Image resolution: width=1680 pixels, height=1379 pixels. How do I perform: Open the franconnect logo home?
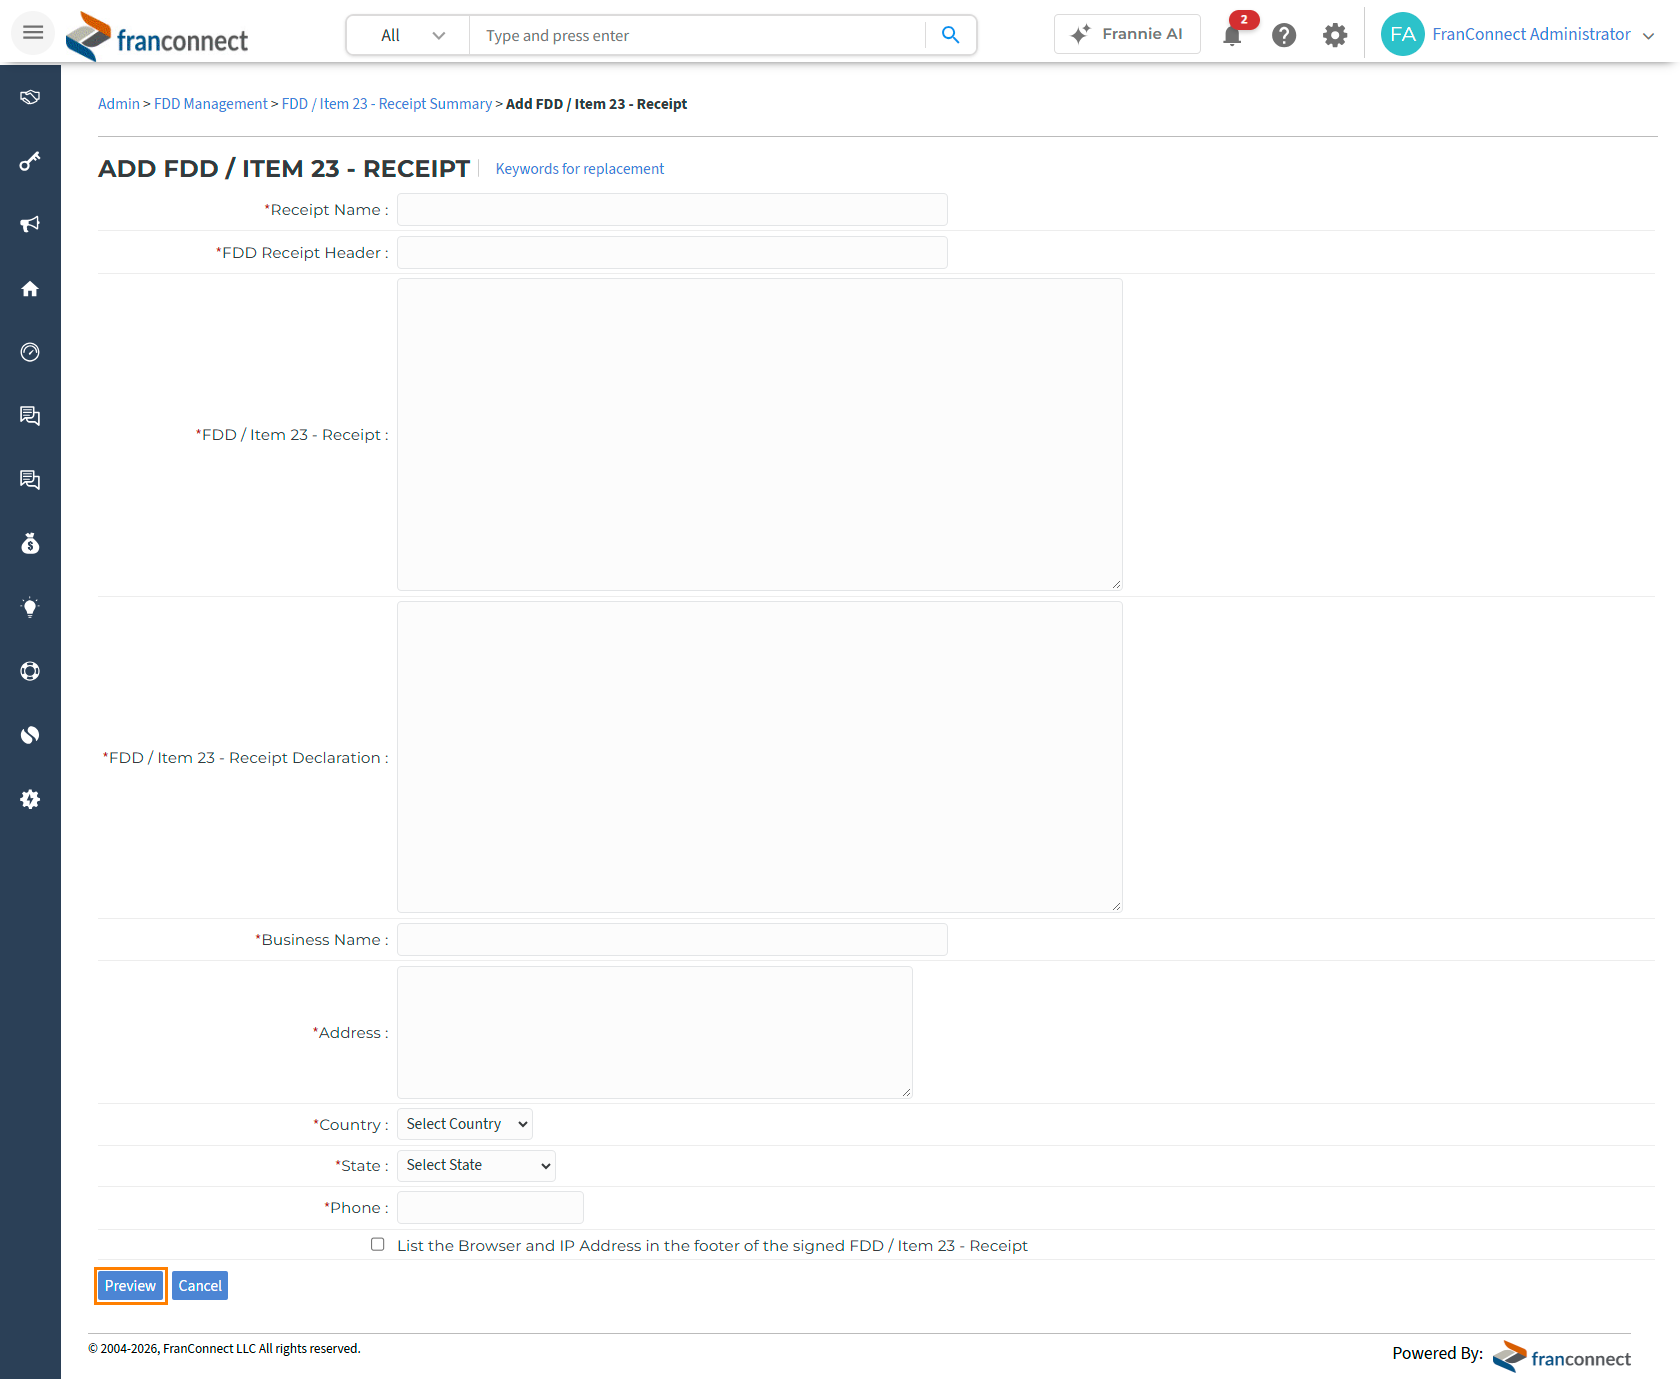(x=157, y=36)
